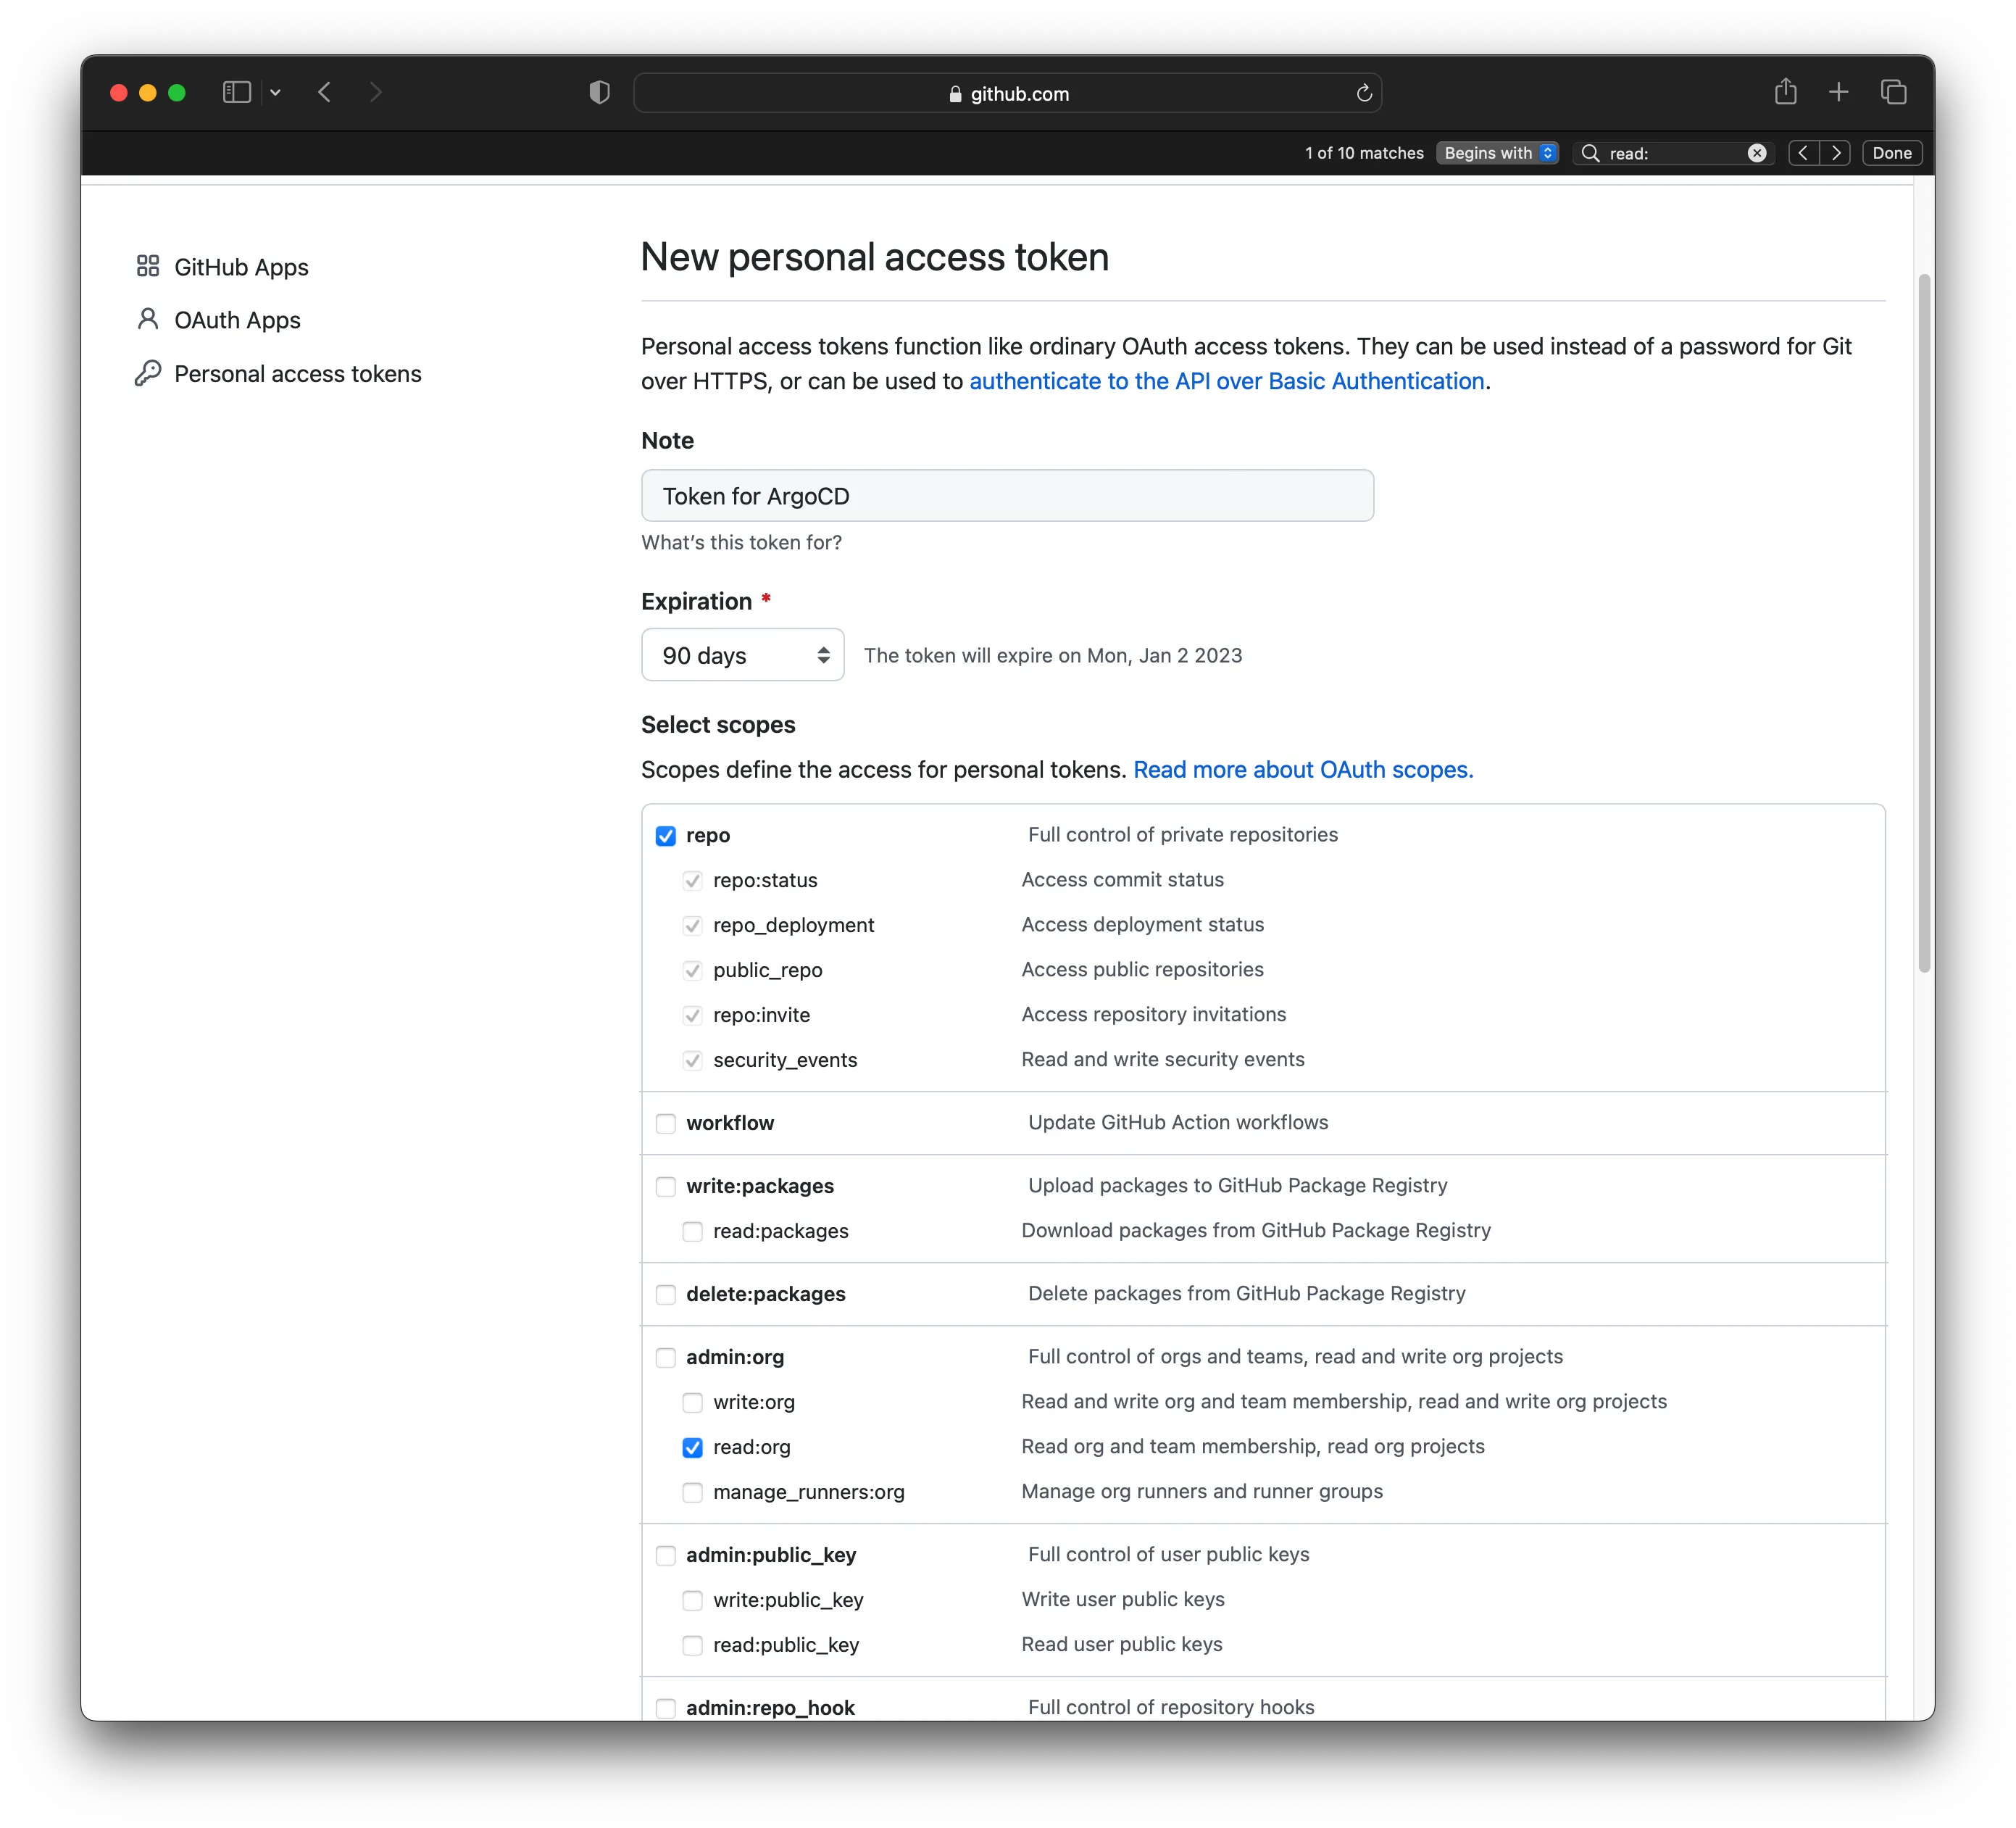Open a new browser tab
This screenshot has height=1828, width=2016.
pyautogui.click(x=1838, y=92)
